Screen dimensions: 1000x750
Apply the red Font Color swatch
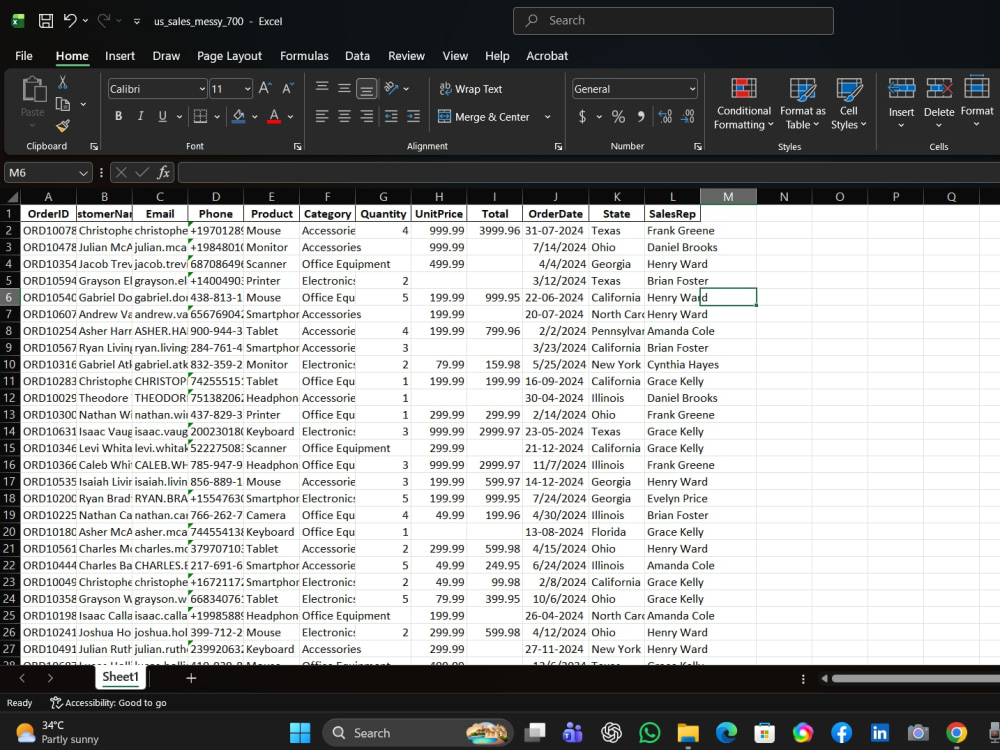tap(274, 116)
